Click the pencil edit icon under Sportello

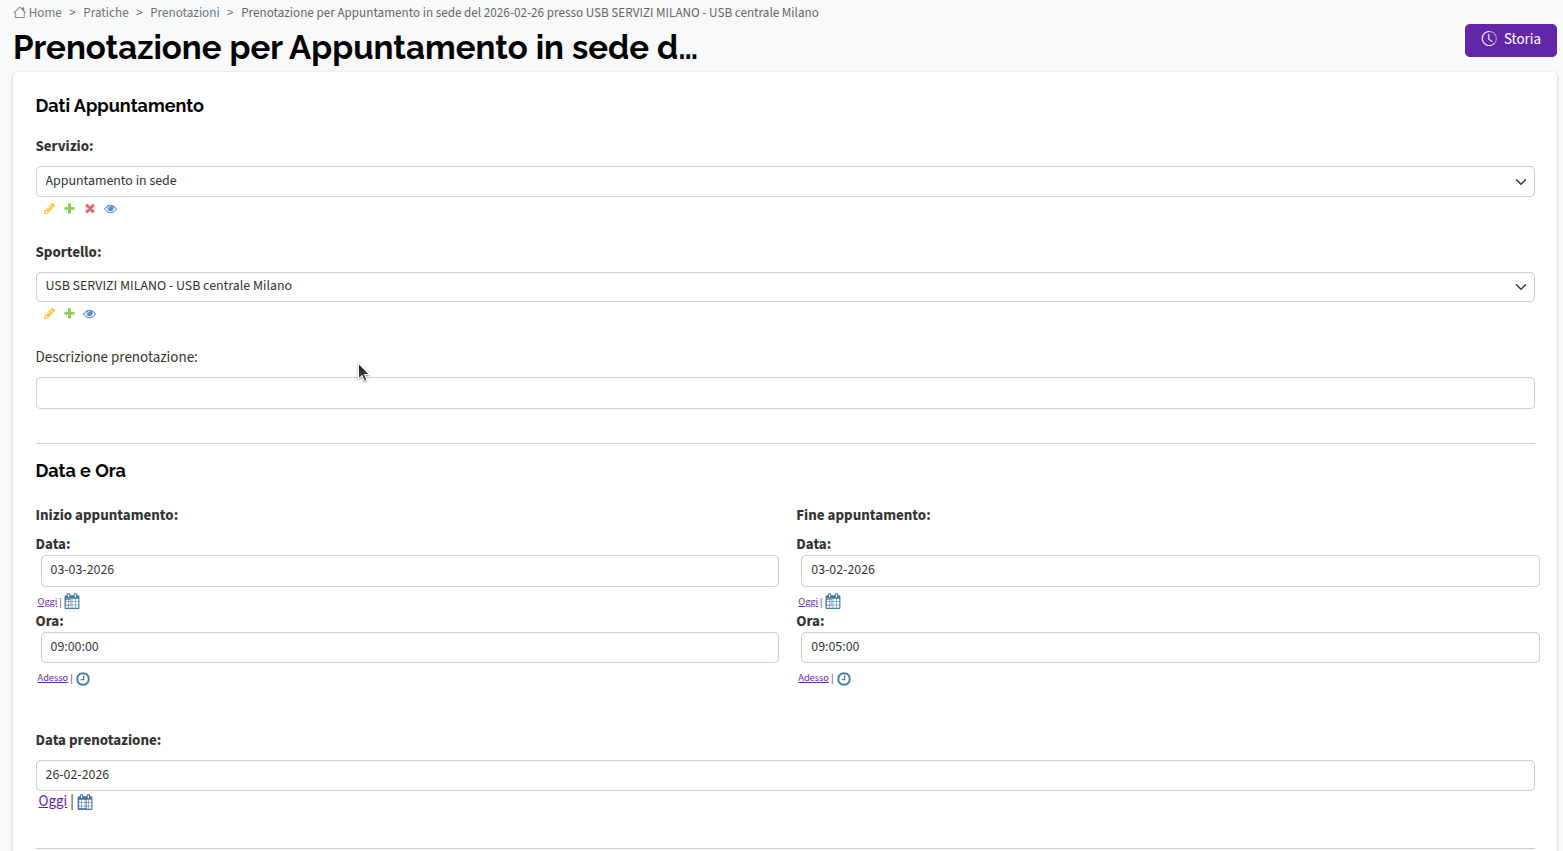click(x=49, y=314)
